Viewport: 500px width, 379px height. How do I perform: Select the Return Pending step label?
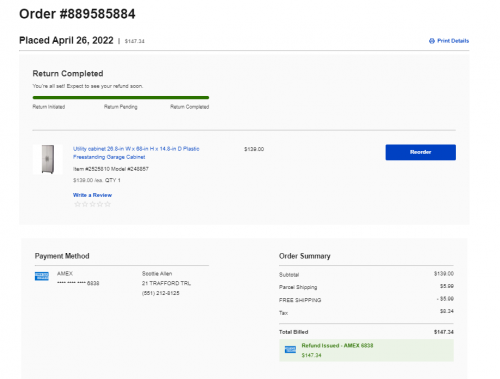(121, 107)
